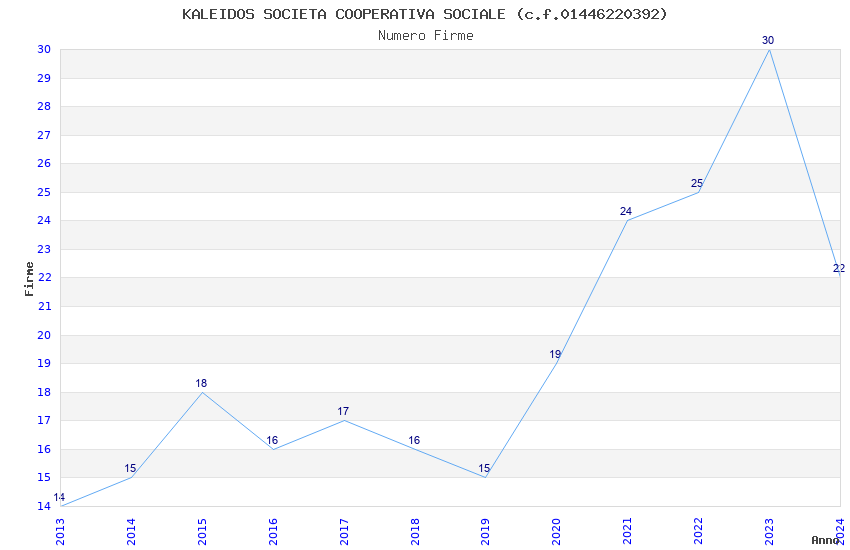
Task: Select x-axis year 2016
Action: [x=273, y=532]
